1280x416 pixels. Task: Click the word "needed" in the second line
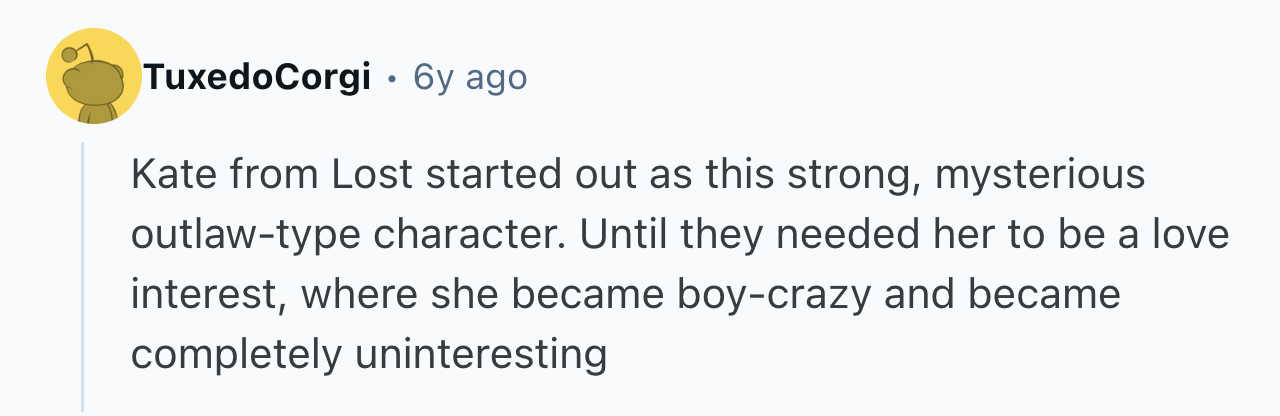pyautogui.click(x=826, y=236)
